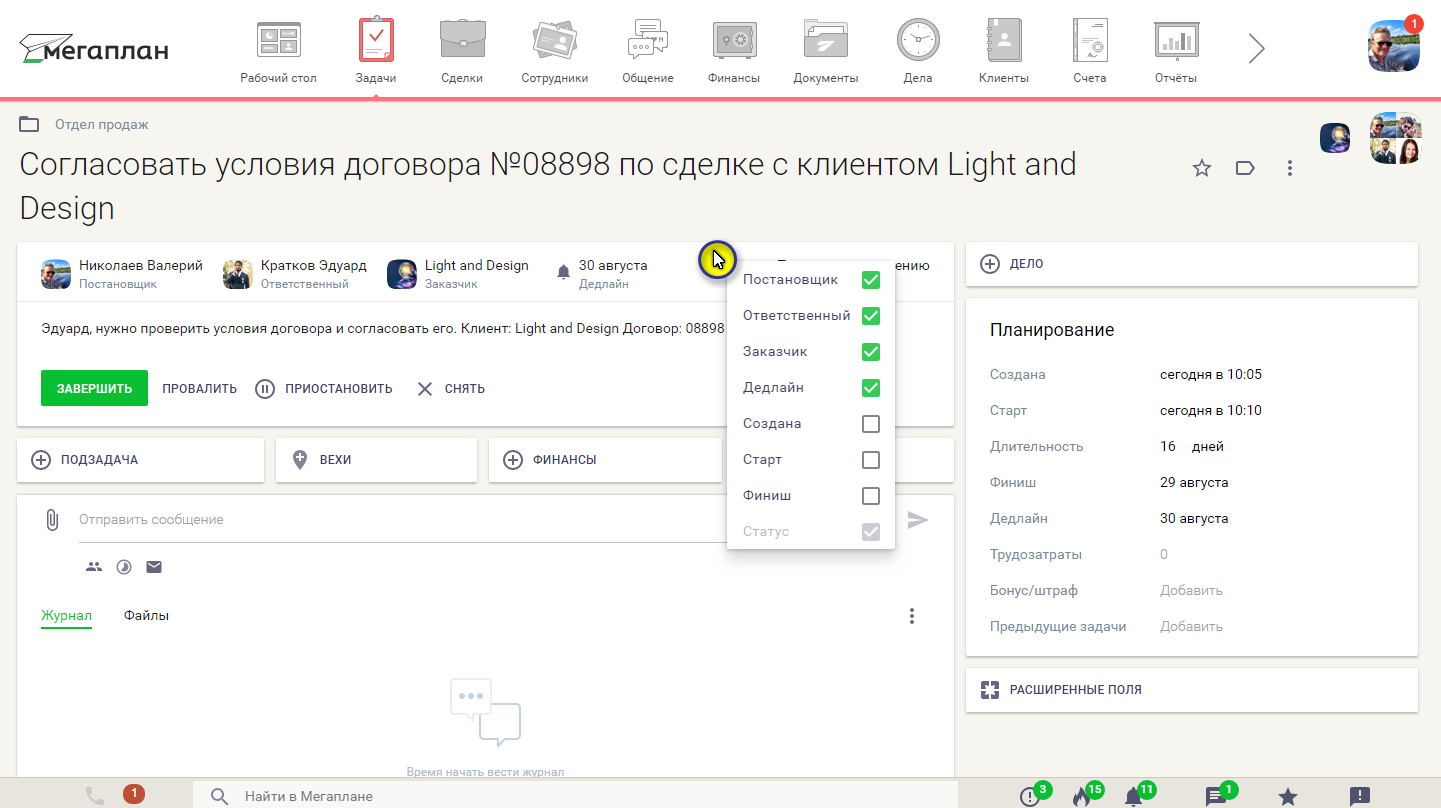Show more top menu sections arrow
This screenshot has height=808, width=1441.
(x=1257, y=48)
